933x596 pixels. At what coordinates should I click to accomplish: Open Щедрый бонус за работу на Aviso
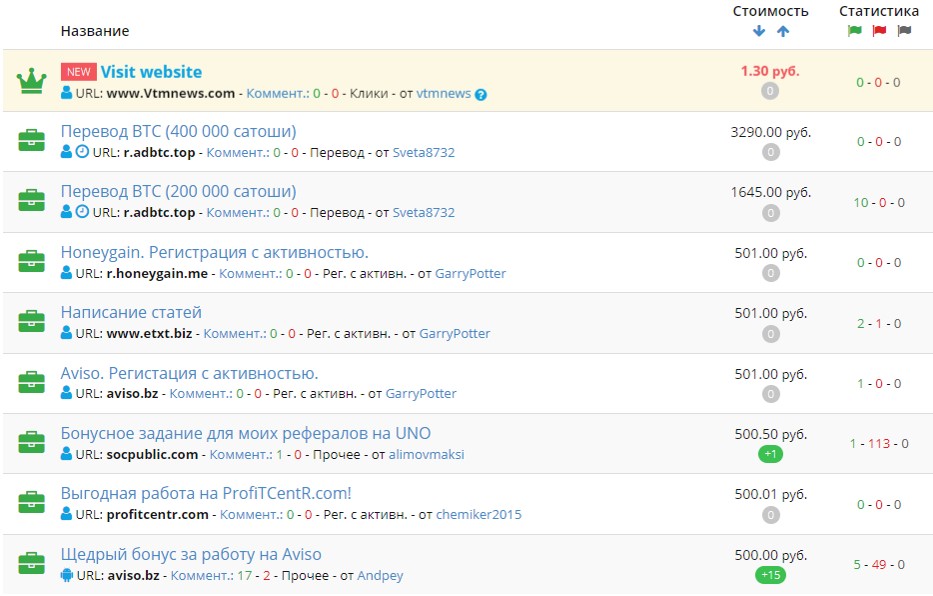coord(191,554)
